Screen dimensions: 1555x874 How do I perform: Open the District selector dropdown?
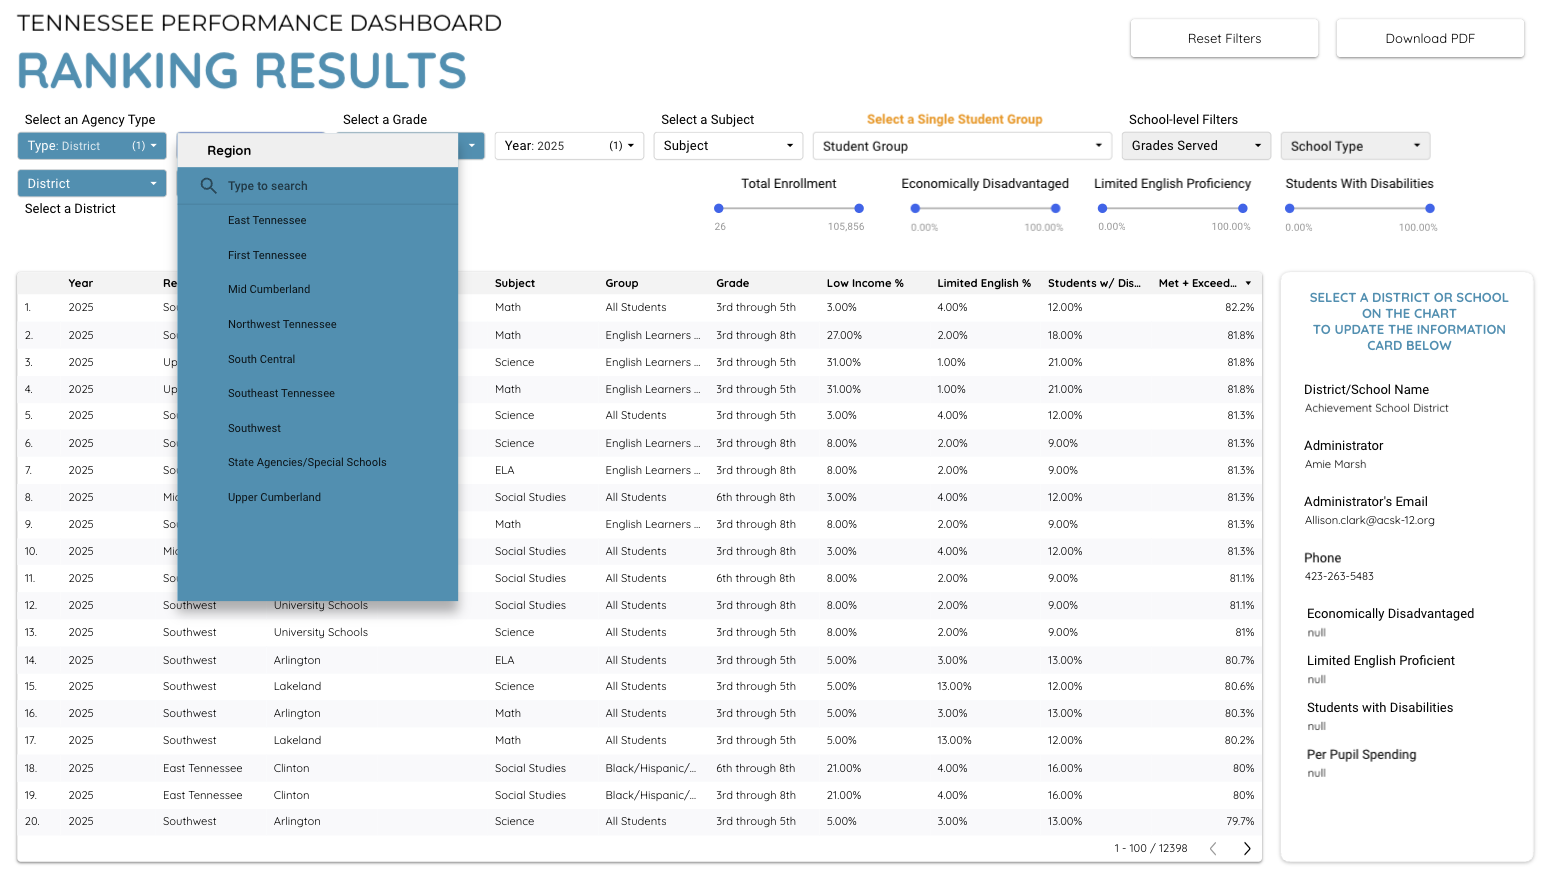pos(92,183)
